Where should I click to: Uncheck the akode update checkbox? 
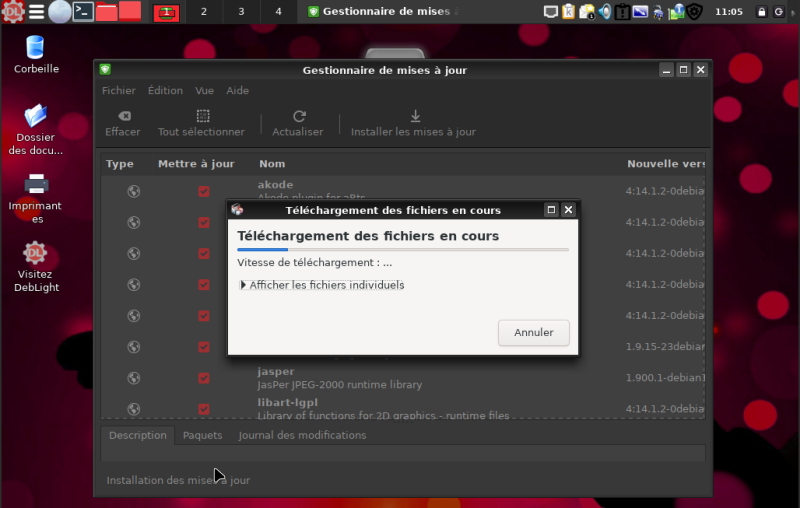204,192
